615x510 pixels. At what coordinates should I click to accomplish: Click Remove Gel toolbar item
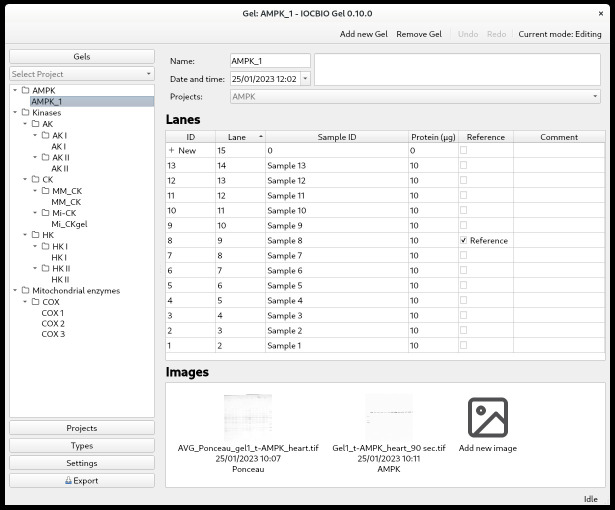tap(419, 34)
